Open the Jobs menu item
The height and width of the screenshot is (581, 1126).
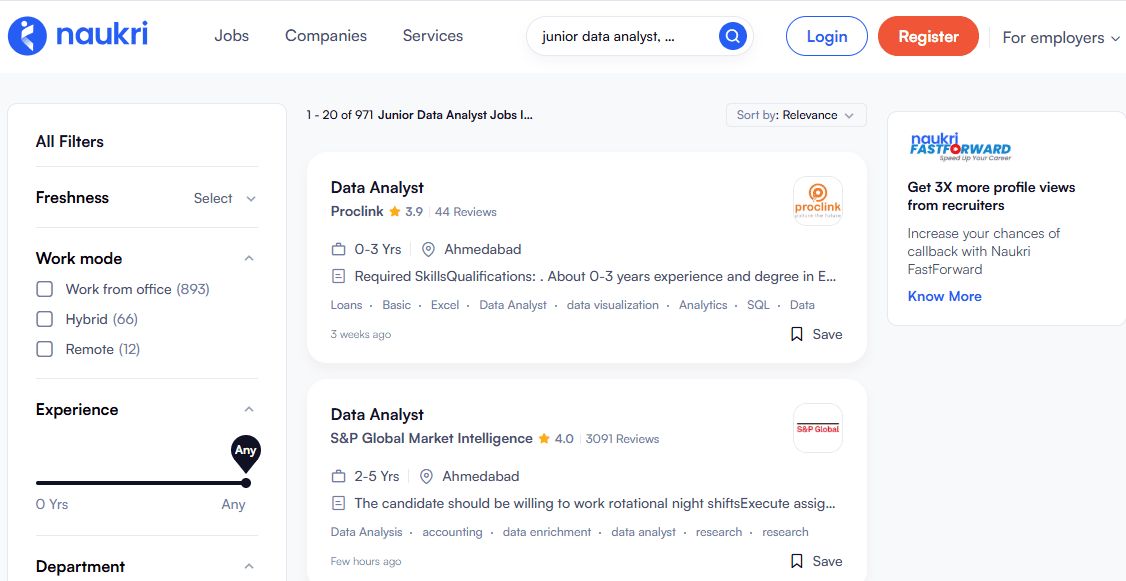point(231,35)
